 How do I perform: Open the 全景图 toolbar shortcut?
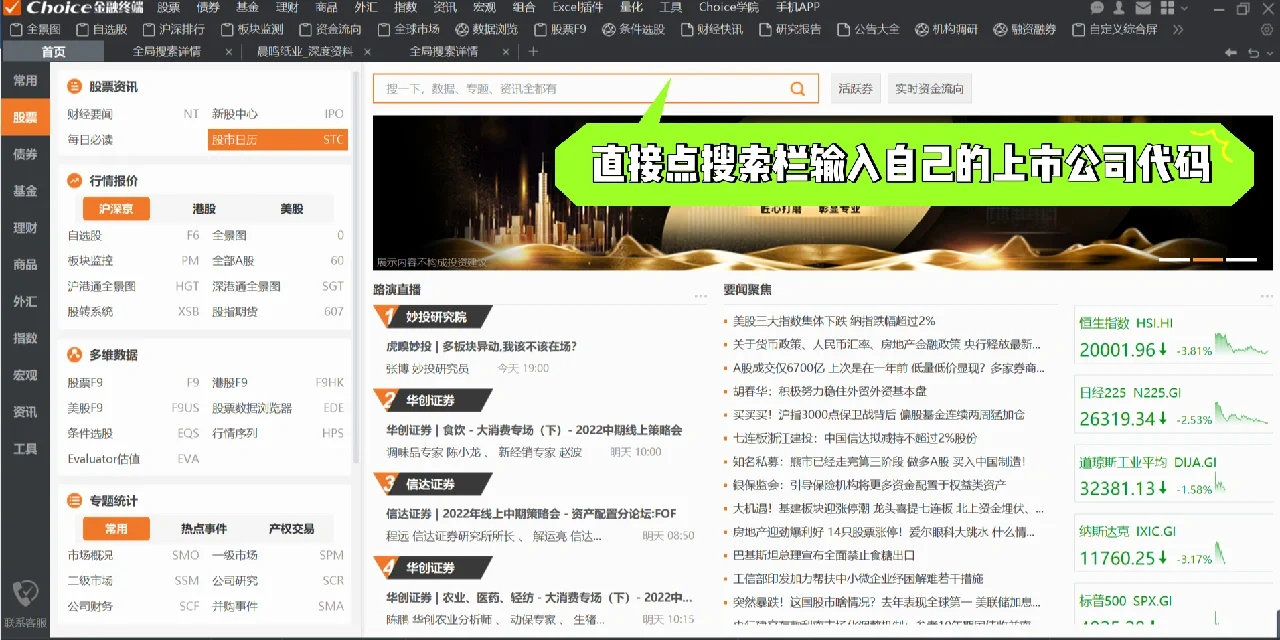(36, 29)
